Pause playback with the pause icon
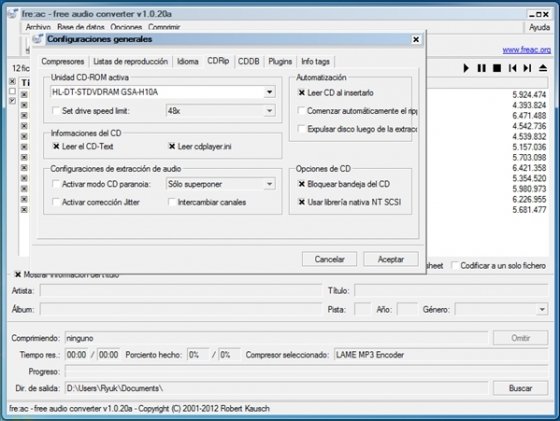560x421 pixels. 481,68
